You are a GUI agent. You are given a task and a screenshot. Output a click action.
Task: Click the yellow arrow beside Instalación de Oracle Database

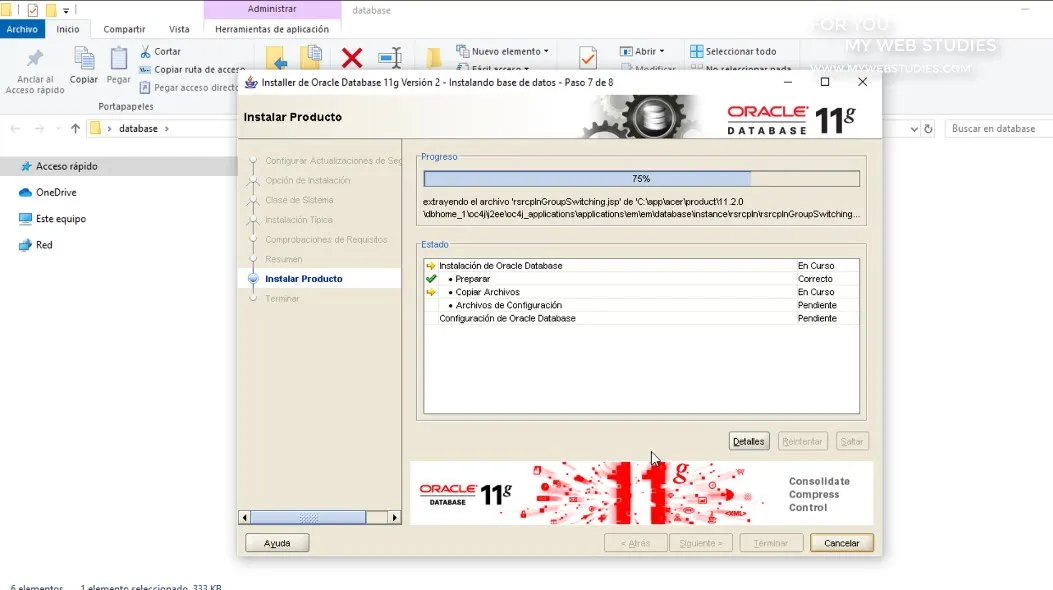click(x=431, y=266)
